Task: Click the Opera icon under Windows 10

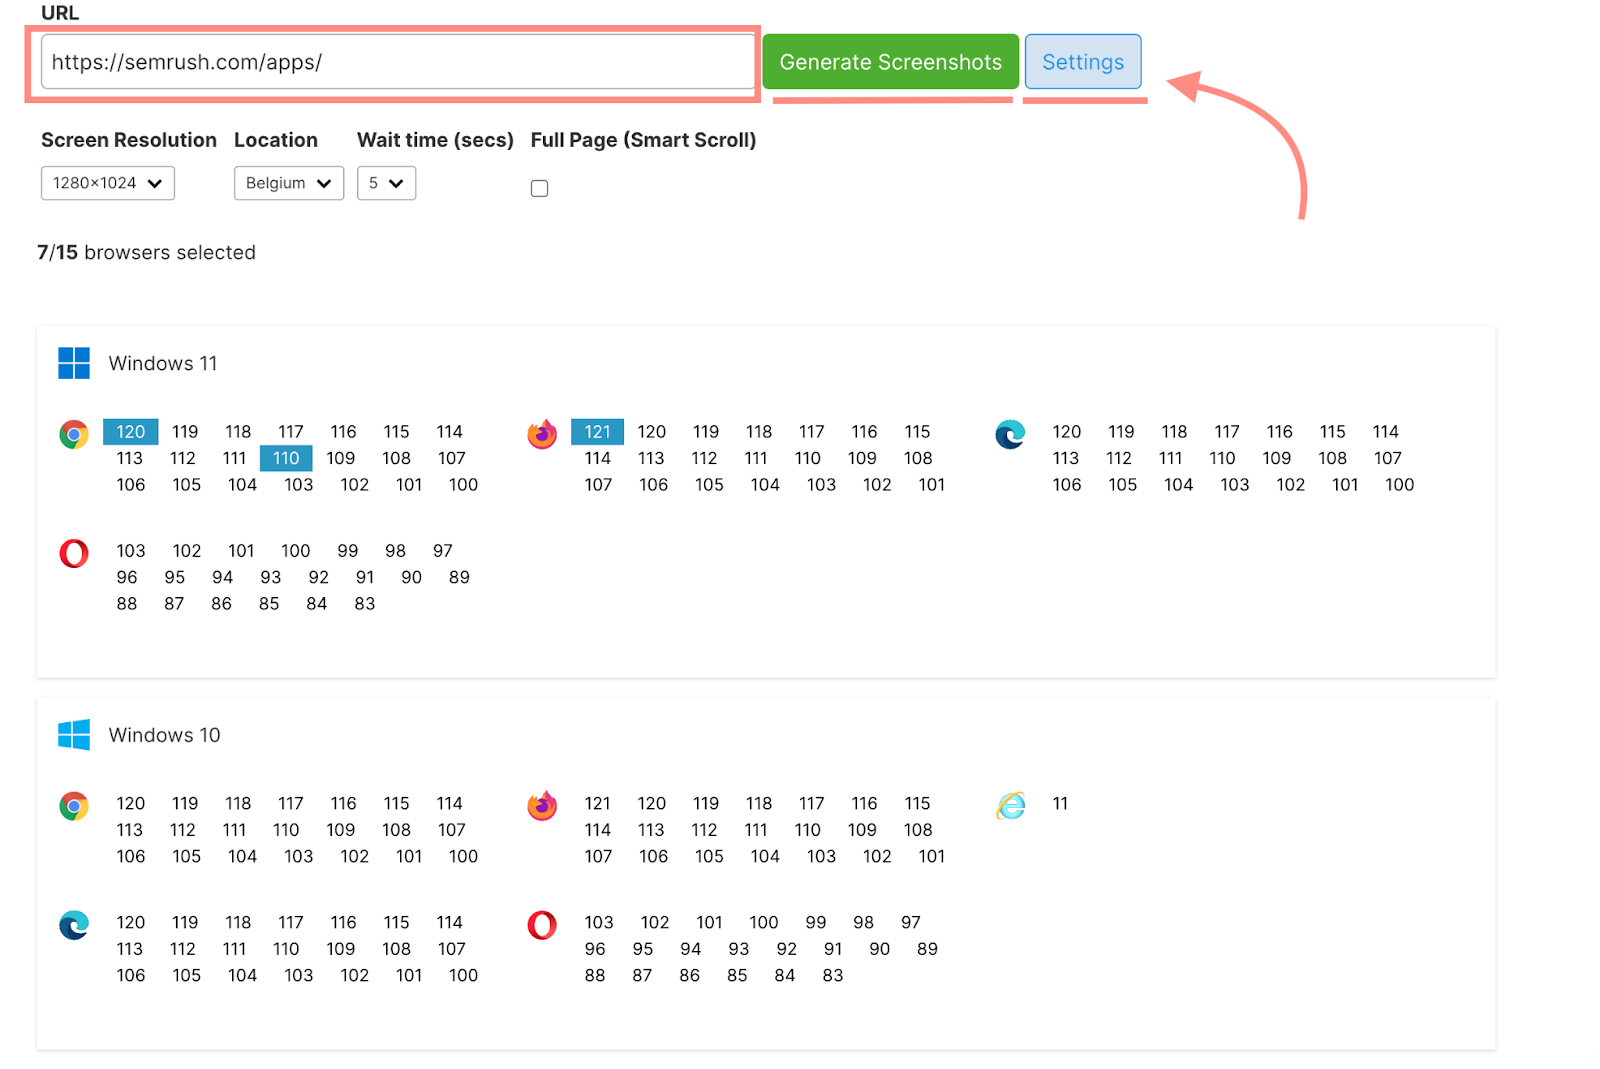Action: [542, 925]
